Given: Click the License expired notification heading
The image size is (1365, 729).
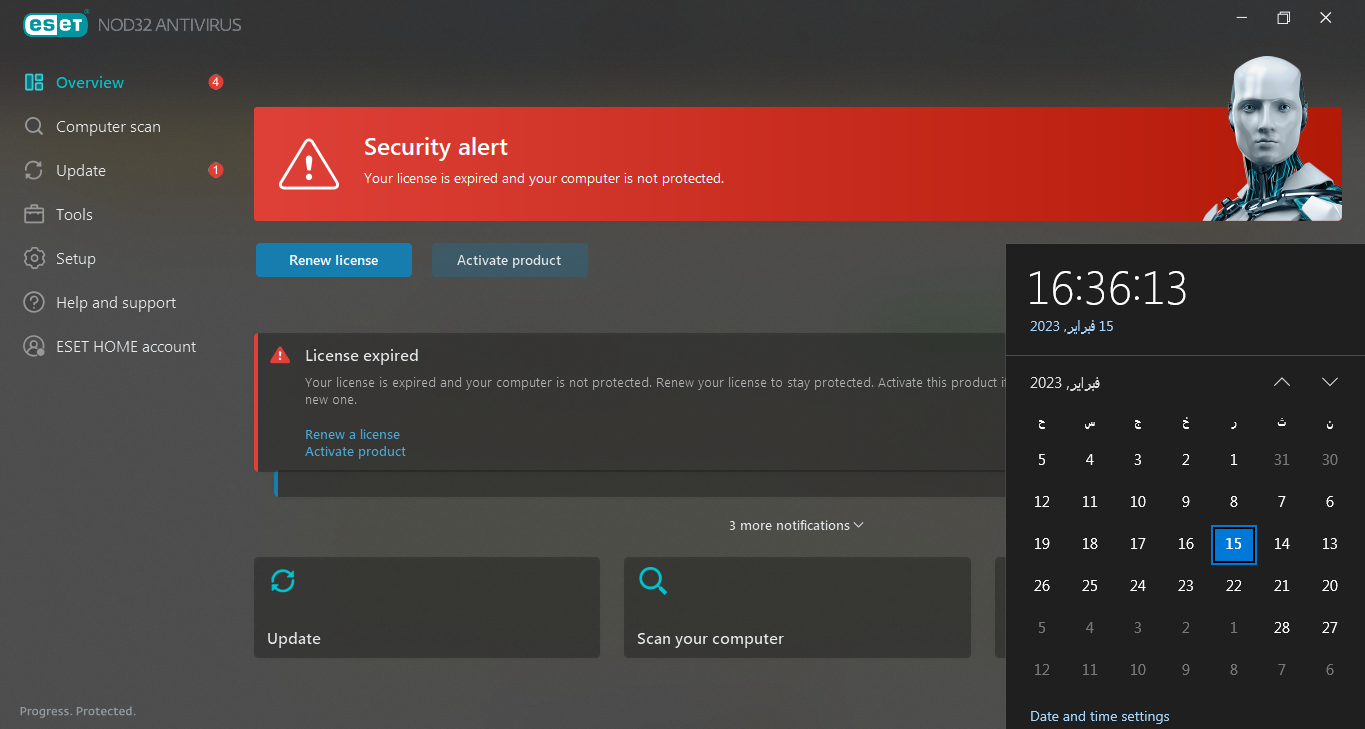Looking at the screenshot, I should [x=362, y=355].
